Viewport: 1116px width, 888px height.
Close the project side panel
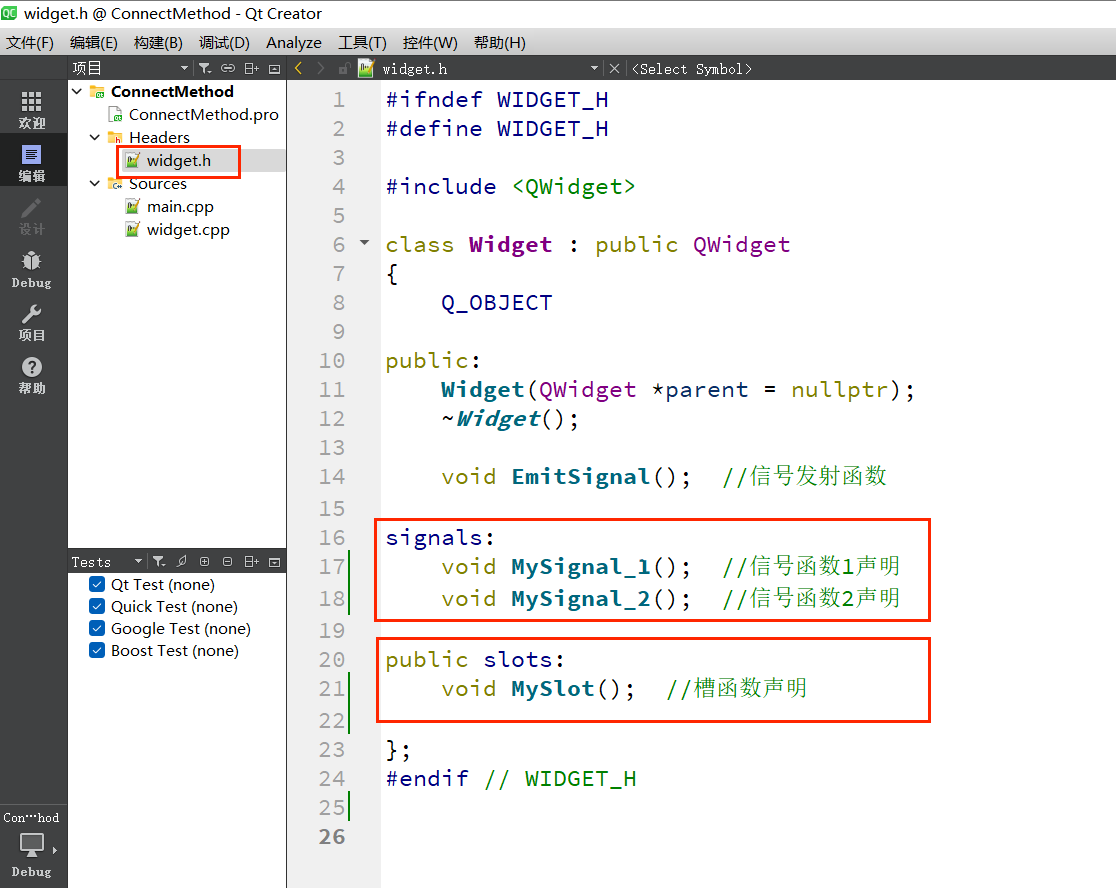pos(275,68)
